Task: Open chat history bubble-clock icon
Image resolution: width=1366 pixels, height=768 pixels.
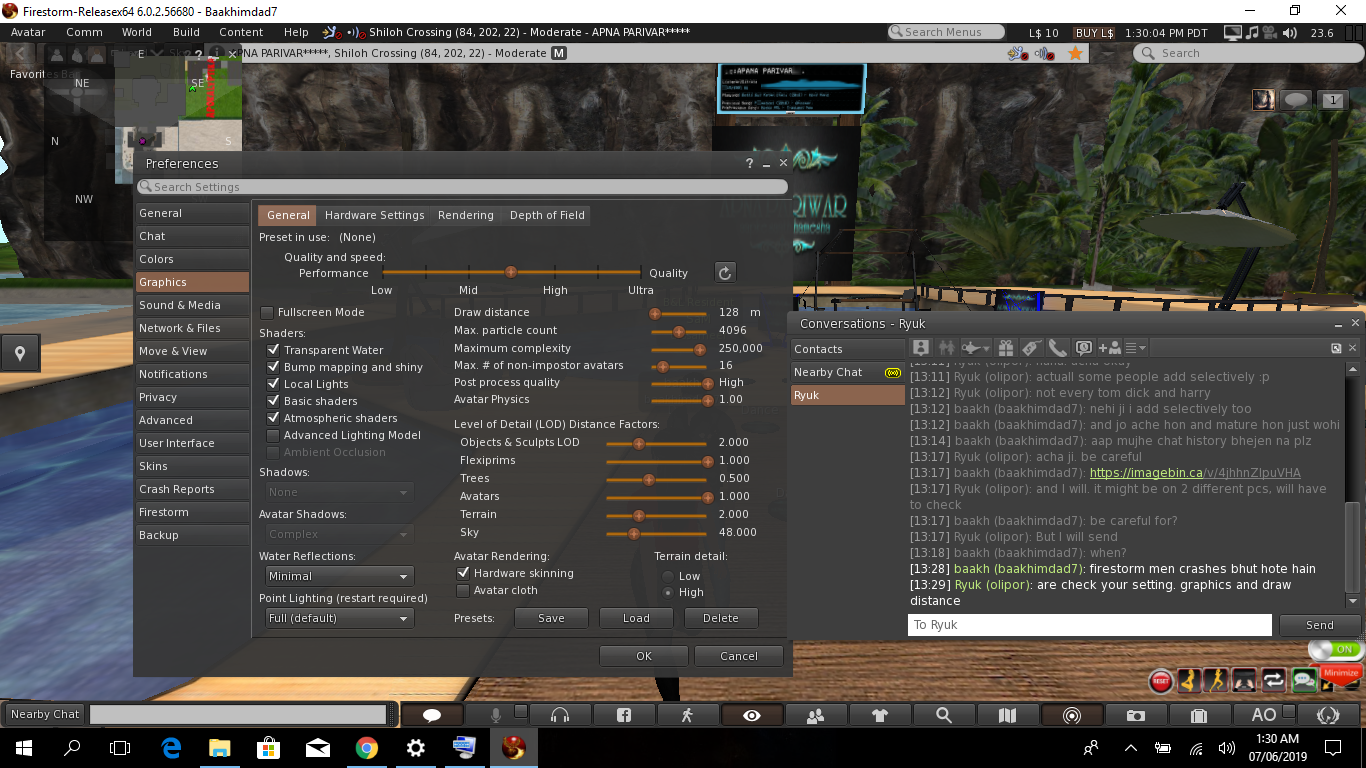Action: 1083,347
